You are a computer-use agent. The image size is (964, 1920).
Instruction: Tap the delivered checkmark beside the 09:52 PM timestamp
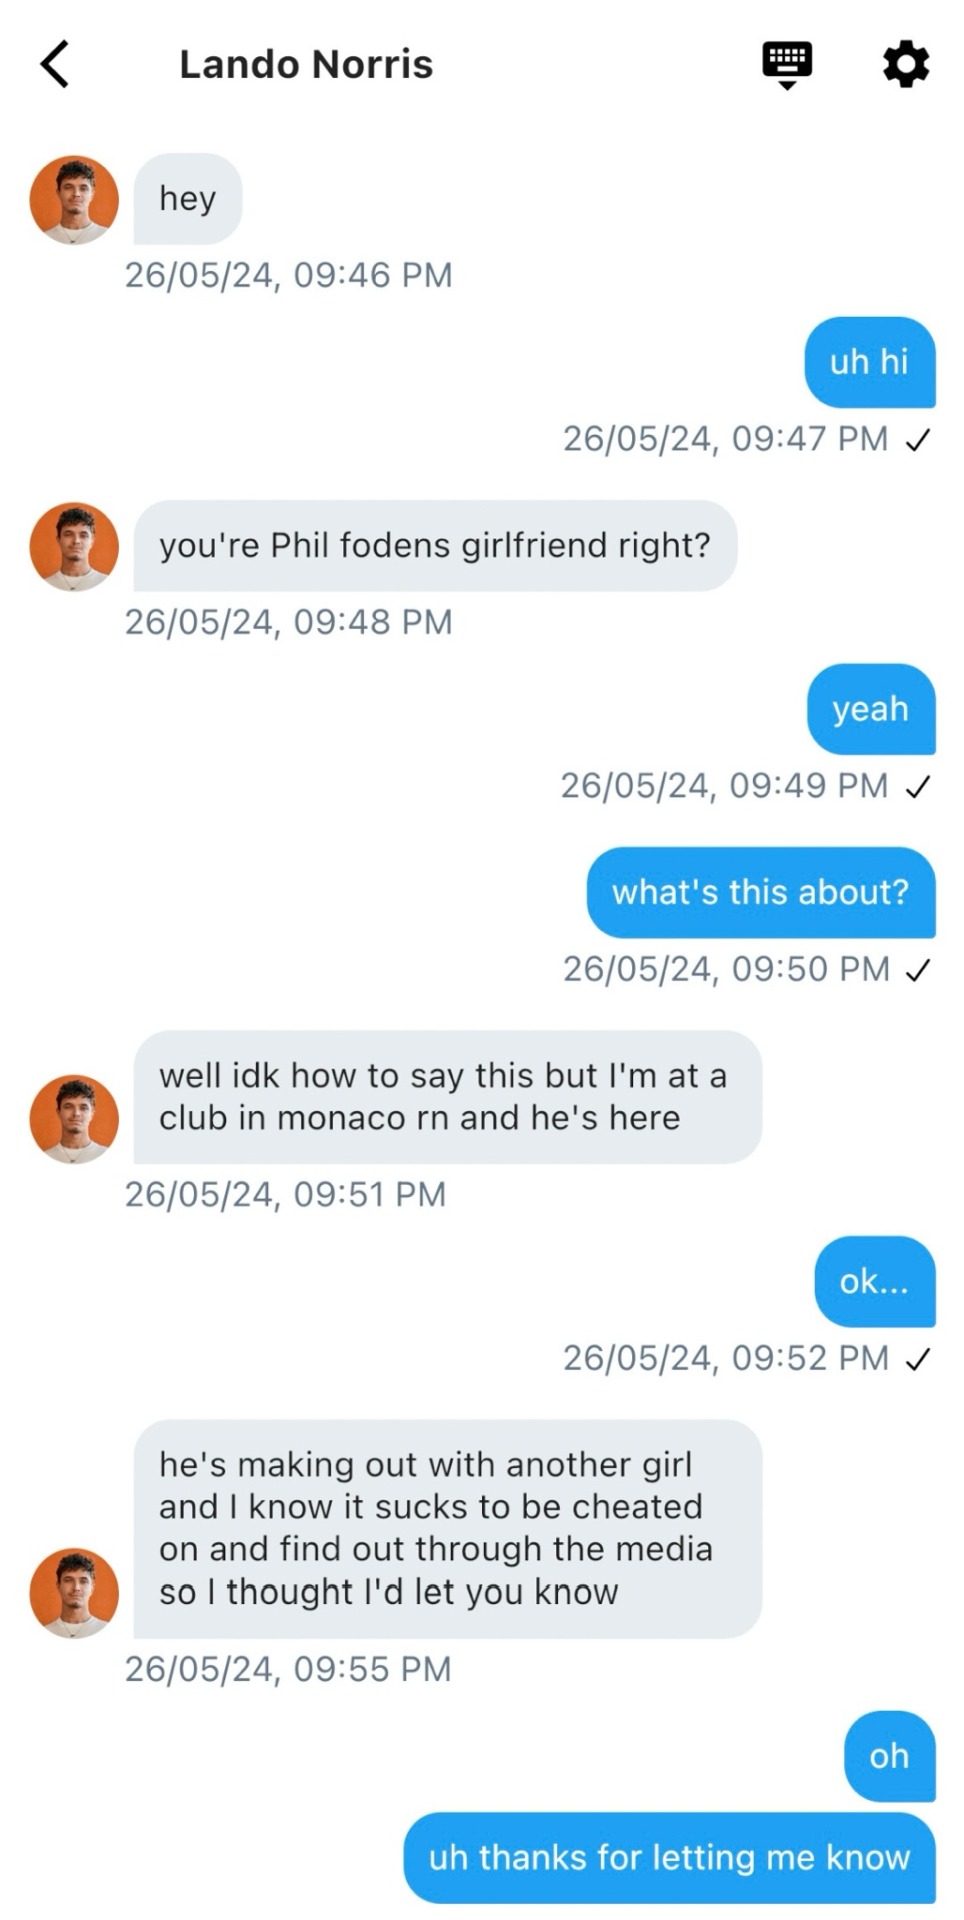918,1359
